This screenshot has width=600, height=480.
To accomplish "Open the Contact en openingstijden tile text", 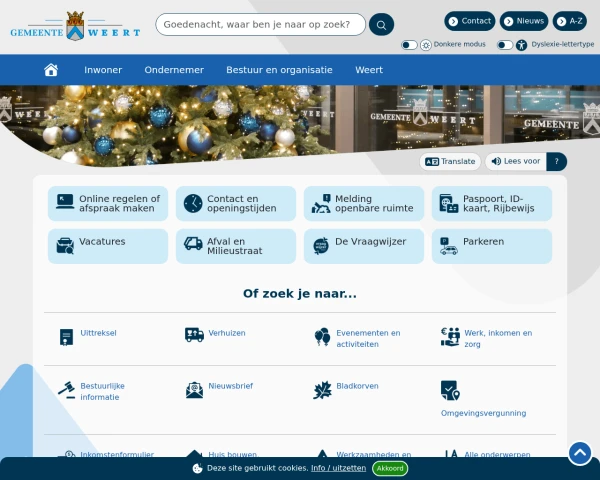I will 241,203.
